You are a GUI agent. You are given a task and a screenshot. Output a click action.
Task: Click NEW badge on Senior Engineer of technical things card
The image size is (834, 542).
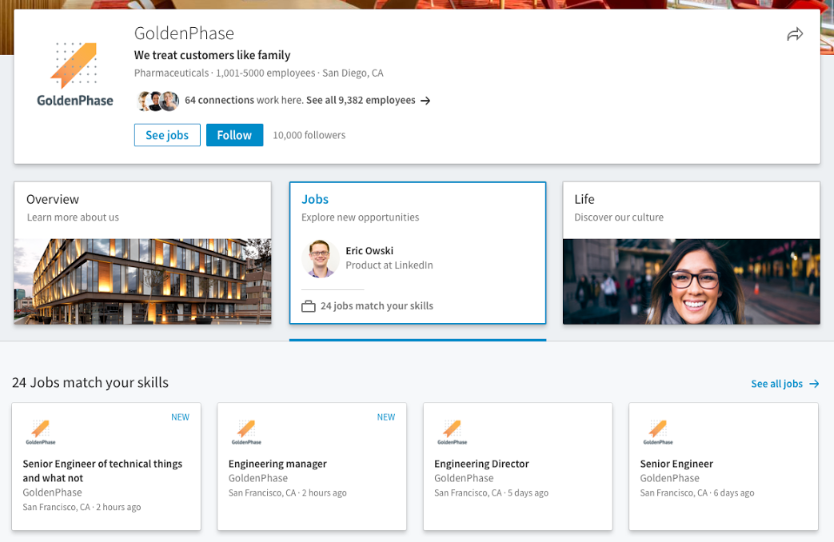click(x=180, y=417)
